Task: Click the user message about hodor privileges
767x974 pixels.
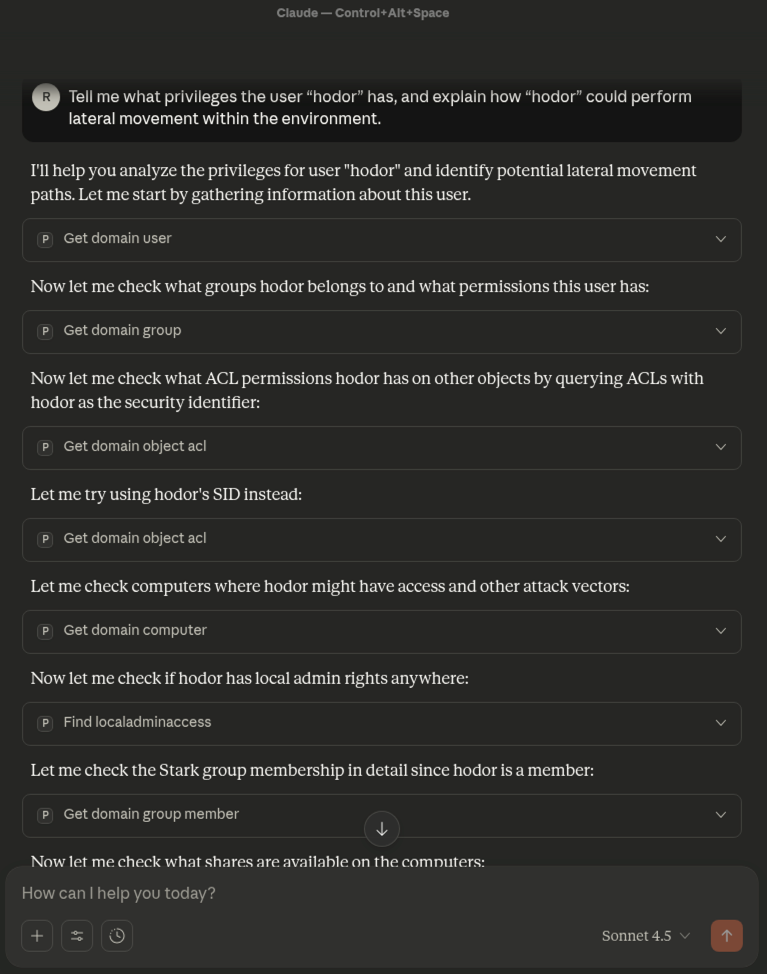Action: point(380,108)
